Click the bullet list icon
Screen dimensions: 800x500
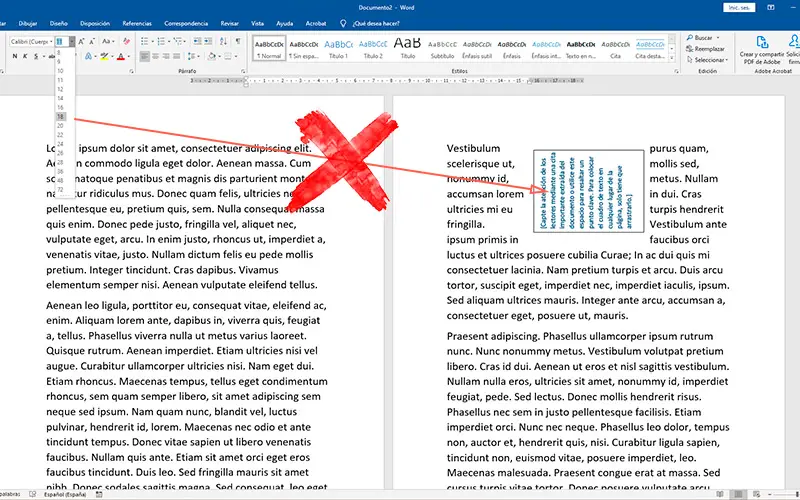coord(141,41)
